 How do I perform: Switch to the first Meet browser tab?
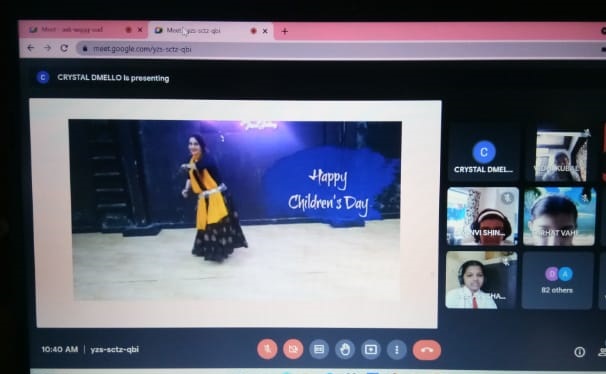point(83,30)
